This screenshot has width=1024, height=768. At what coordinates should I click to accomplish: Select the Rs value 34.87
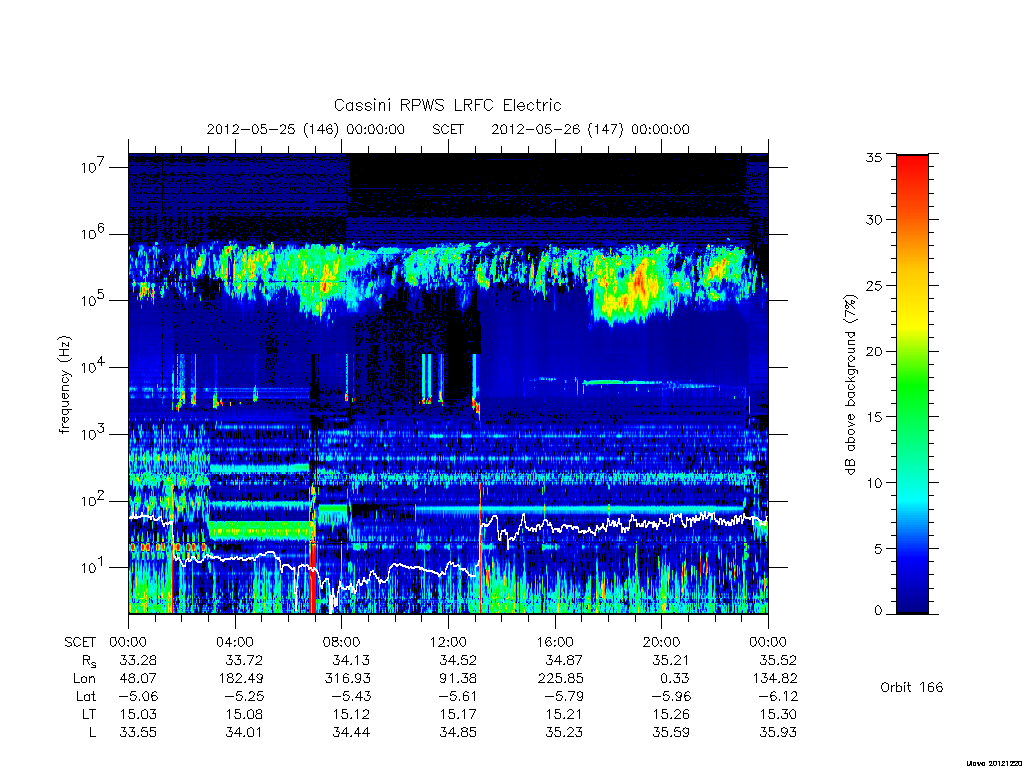tap(564, 660)
